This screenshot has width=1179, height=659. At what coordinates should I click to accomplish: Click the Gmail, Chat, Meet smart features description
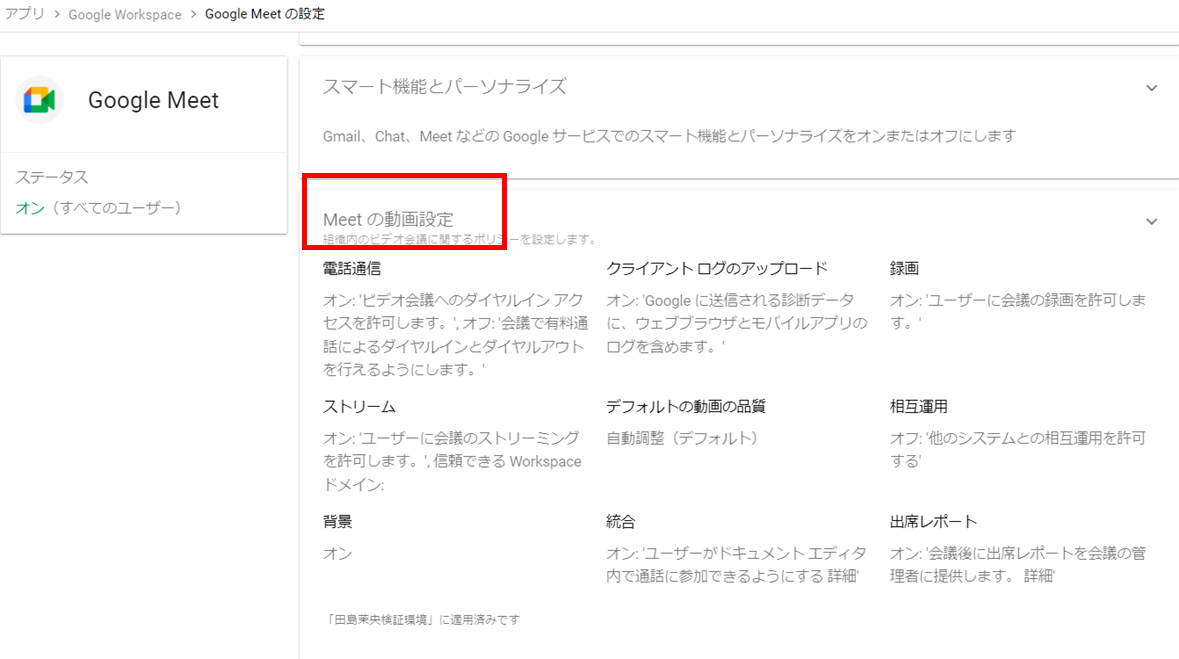(x=669, y=136)
